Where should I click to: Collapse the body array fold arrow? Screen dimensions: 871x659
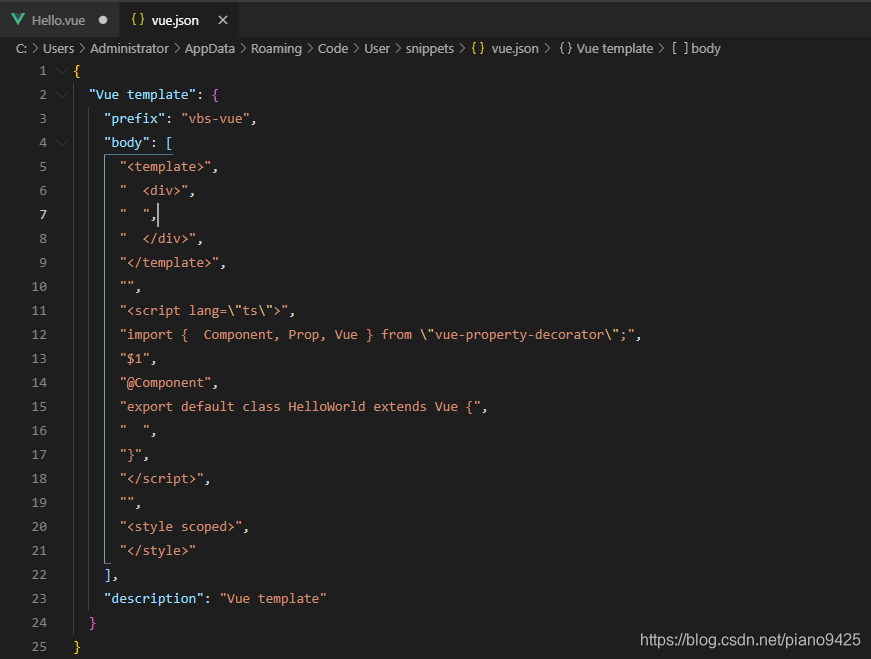[x=61, y=142]
